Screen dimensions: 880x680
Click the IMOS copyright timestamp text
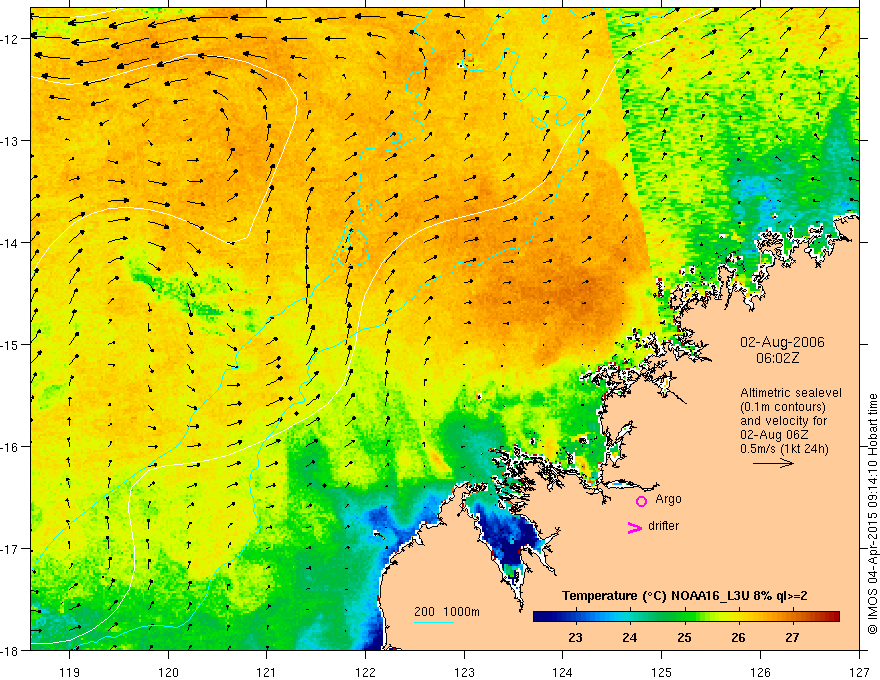point(873,515)
